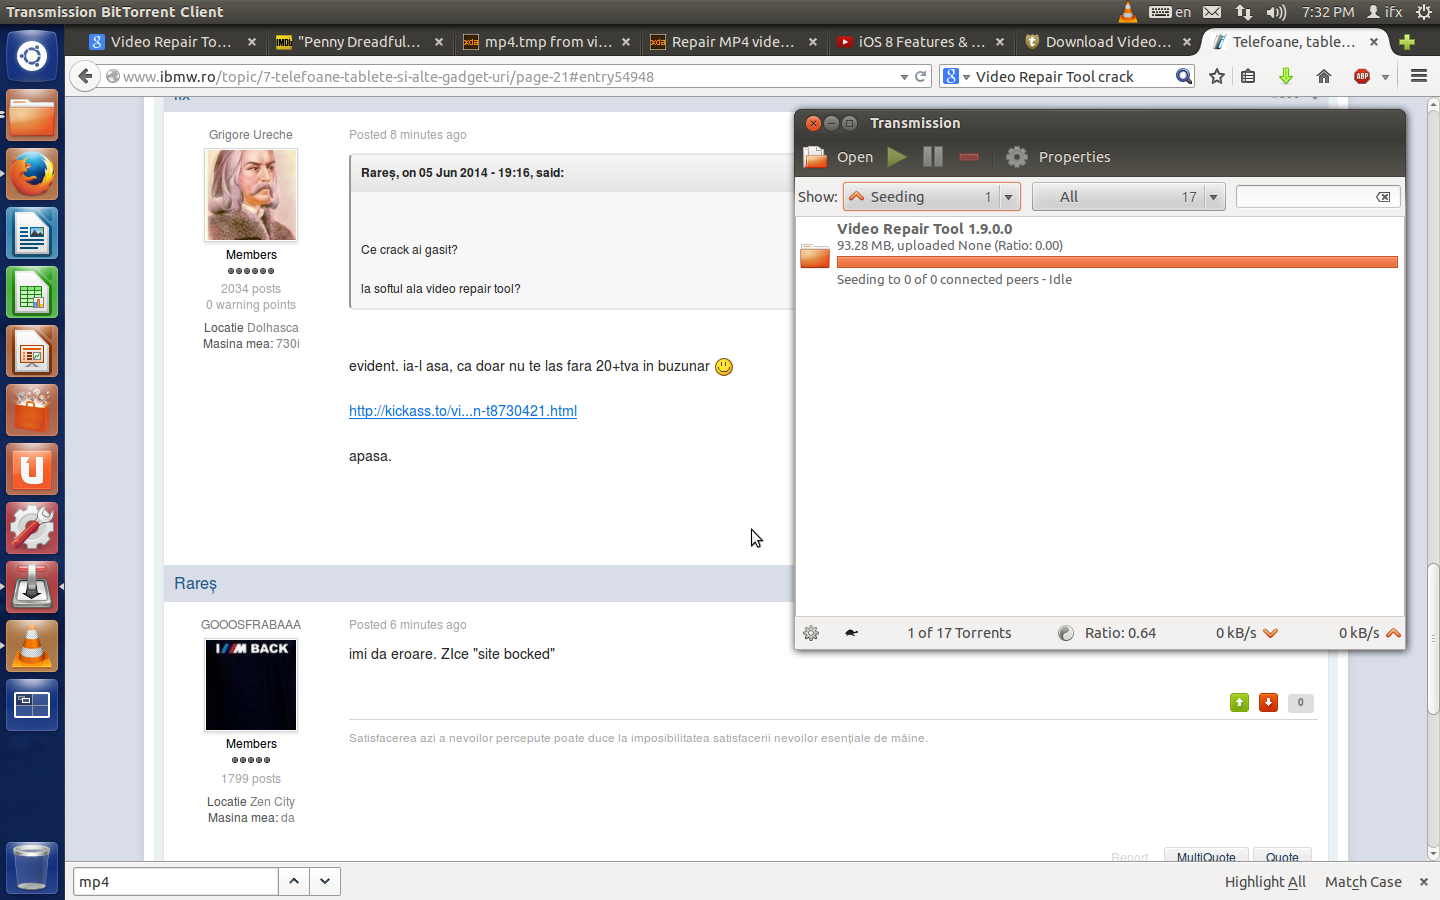The image size is (1440, 900).
Task: Remove the selected torrent with red minus
Action: point(969,157)
